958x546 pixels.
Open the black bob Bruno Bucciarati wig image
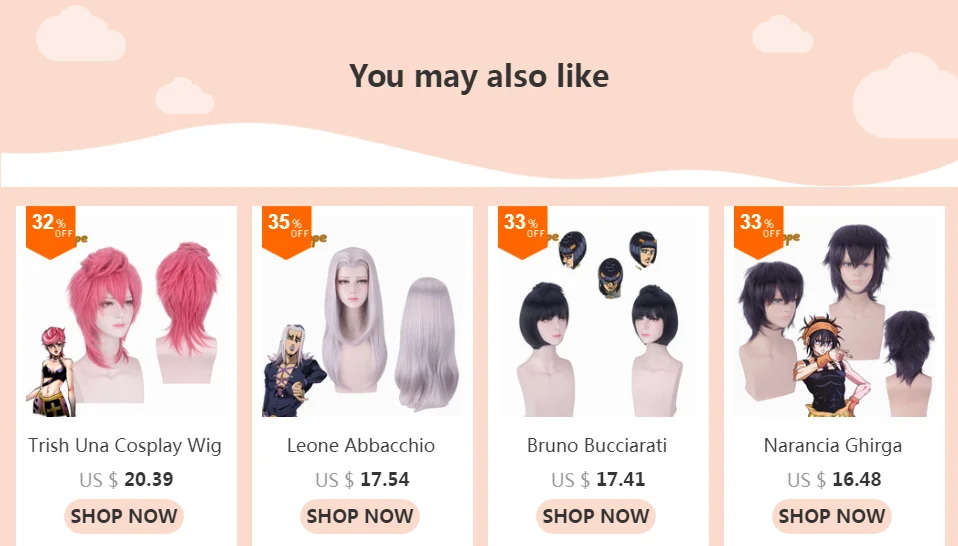(x=598, y=316)
